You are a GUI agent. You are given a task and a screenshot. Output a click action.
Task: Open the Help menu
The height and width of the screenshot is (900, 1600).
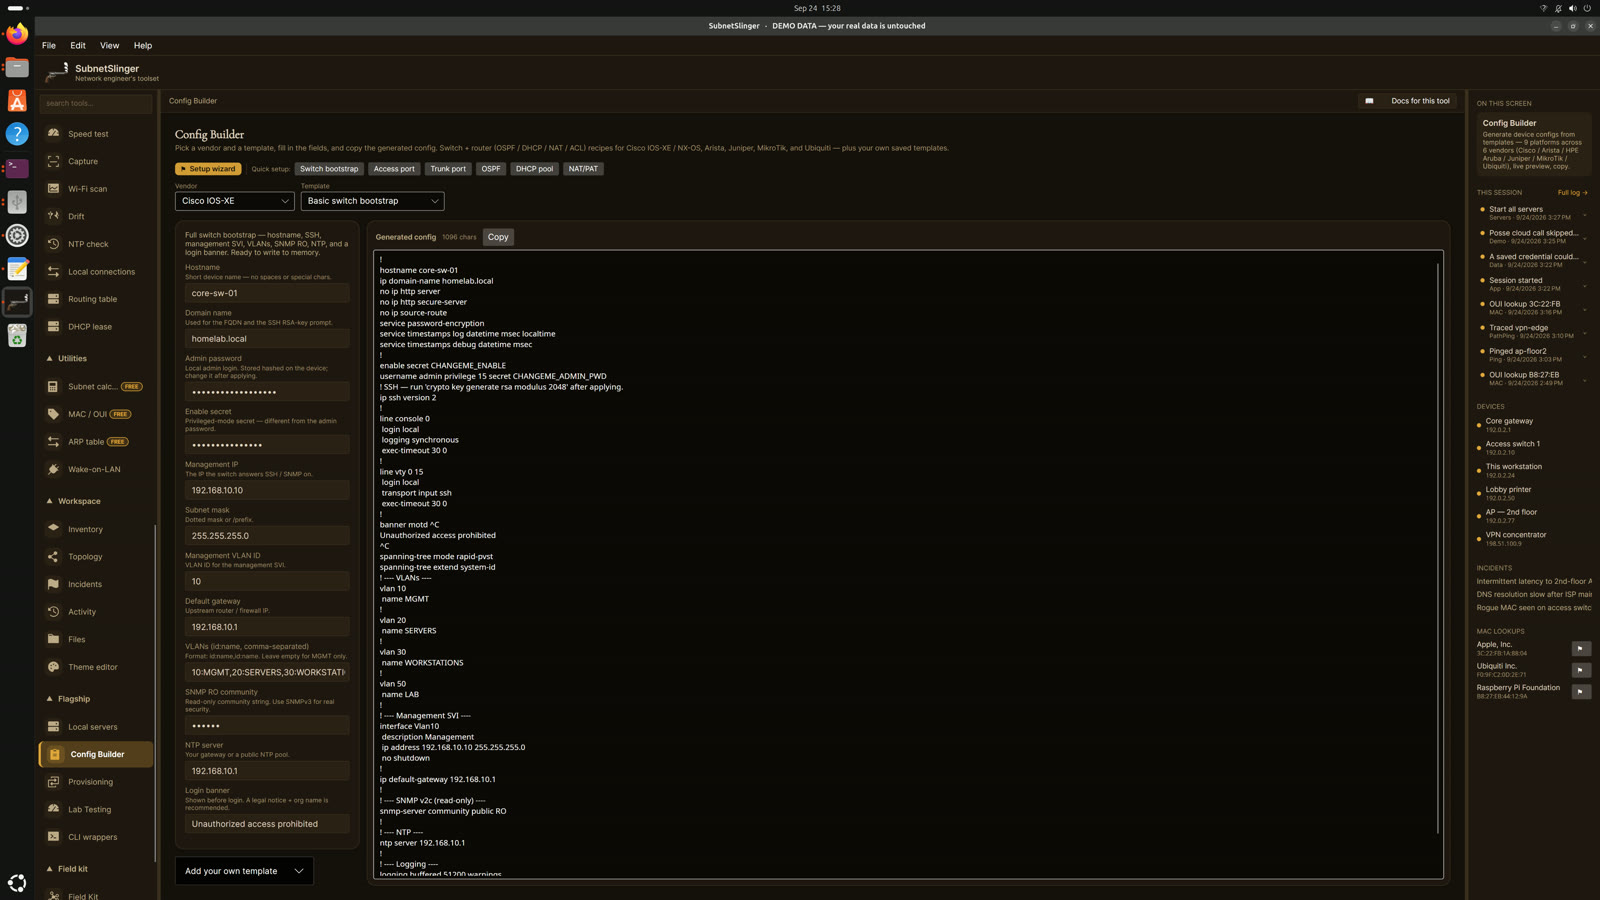[x=143, y=46]
